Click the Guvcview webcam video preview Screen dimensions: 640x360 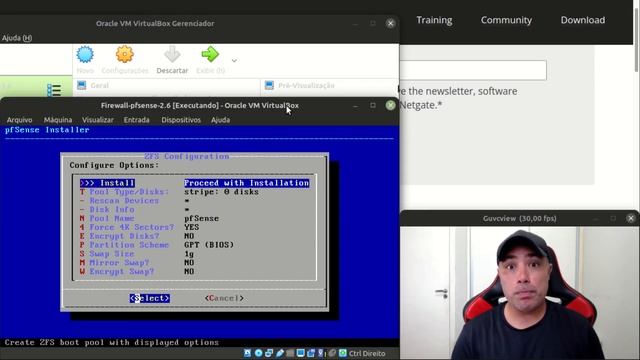(520, 293)
